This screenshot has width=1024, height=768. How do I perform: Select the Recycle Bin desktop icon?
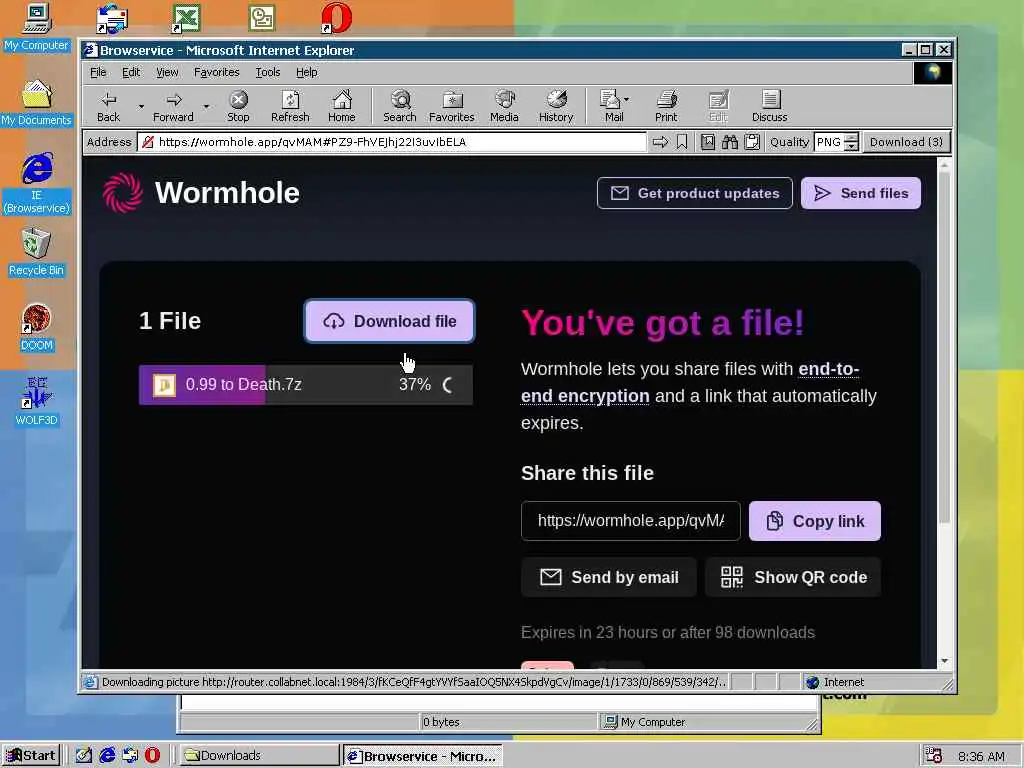pyautogui.click(x=37, y=253)
